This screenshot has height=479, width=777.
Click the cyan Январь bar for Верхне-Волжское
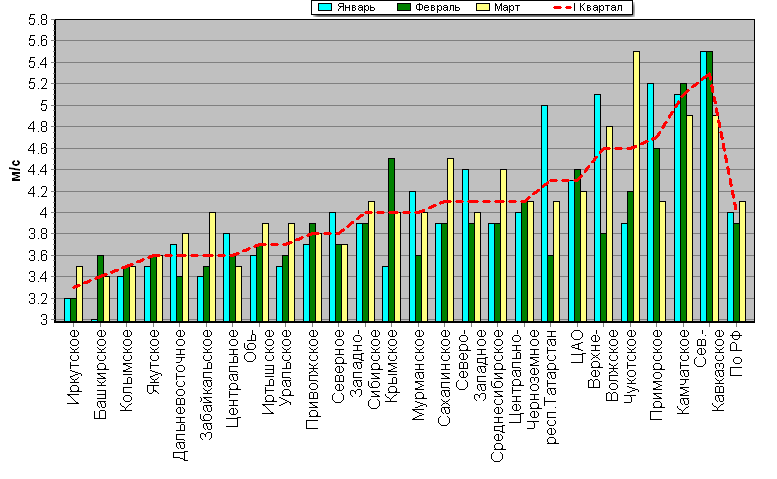point(597,208)
